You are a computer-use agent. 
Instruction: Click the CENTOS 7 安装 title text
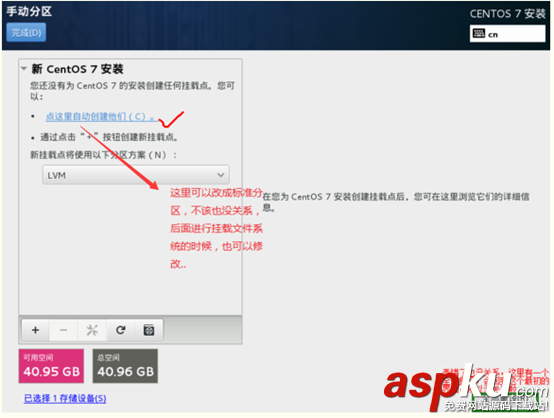point(507,13)
